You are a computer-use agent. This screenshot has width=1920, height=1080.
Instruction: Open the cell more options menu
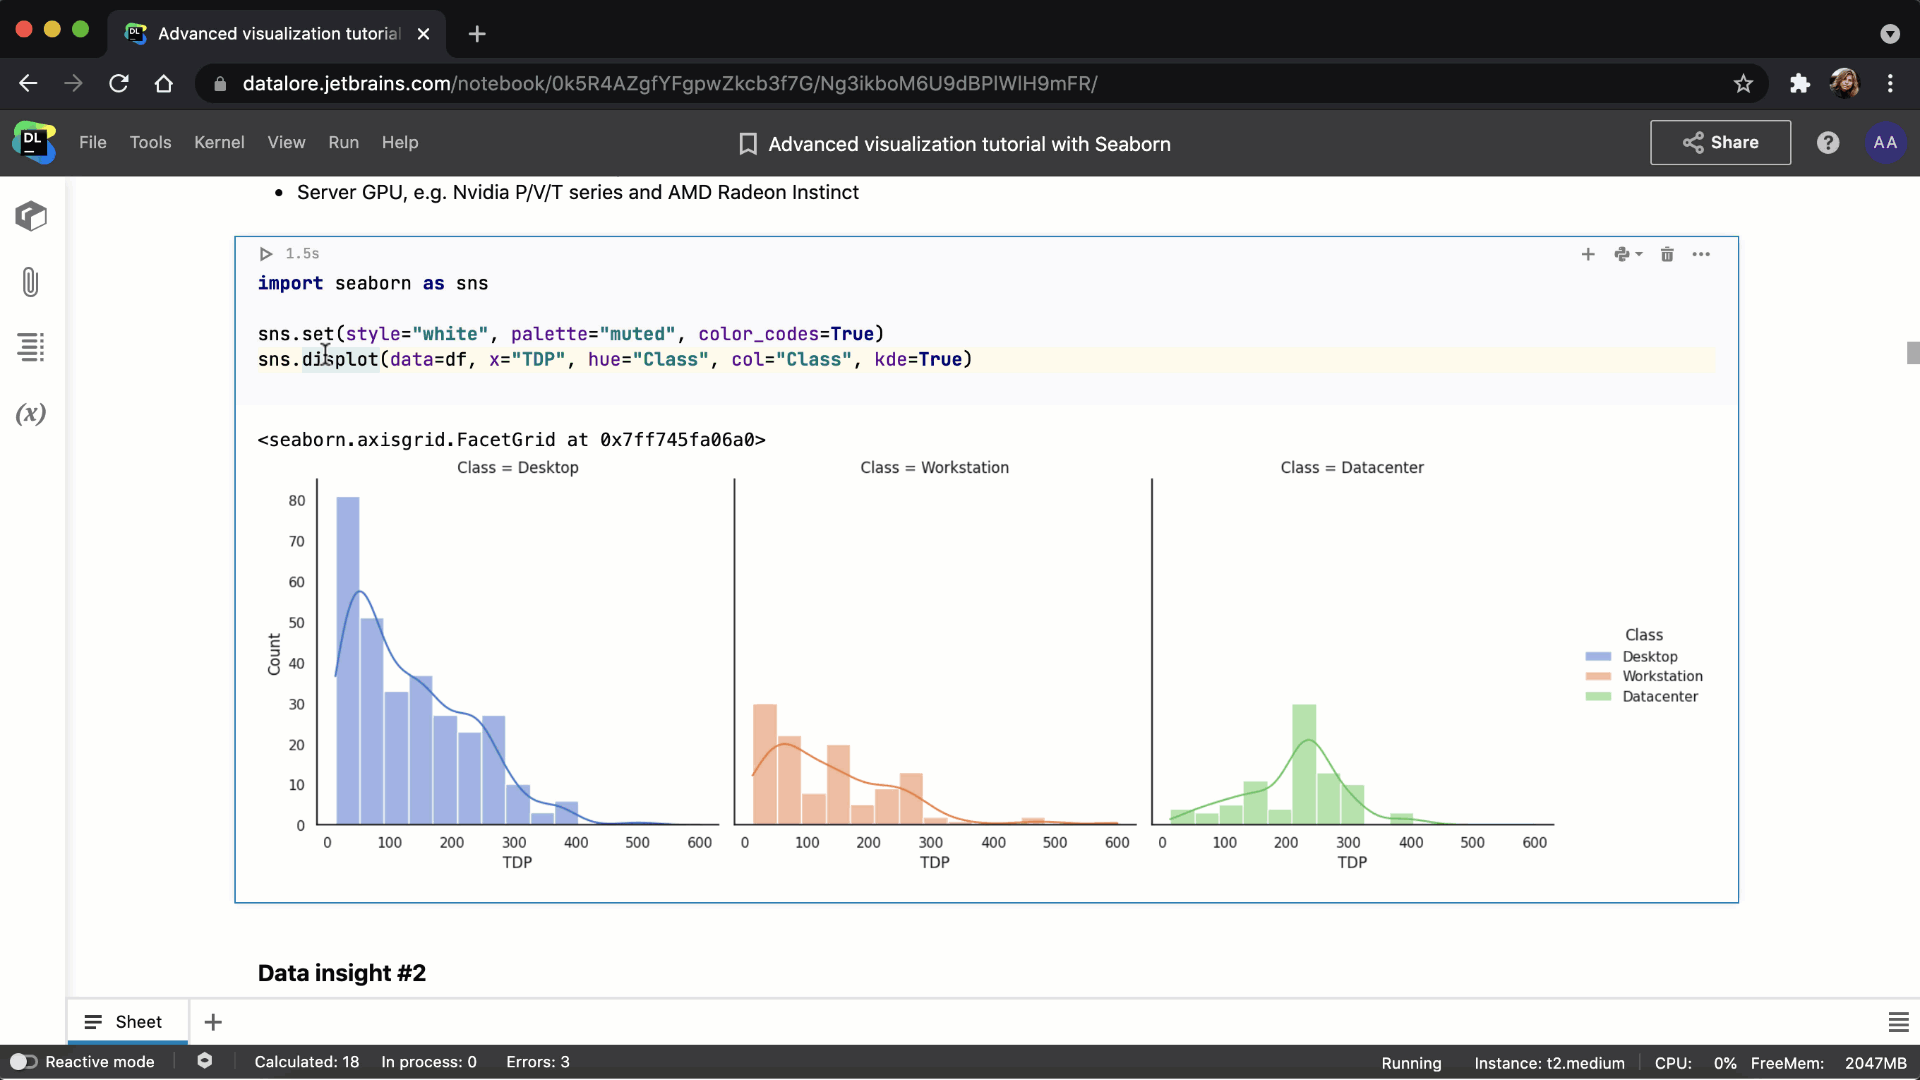pyautogui.click(x=1701, y=254)
